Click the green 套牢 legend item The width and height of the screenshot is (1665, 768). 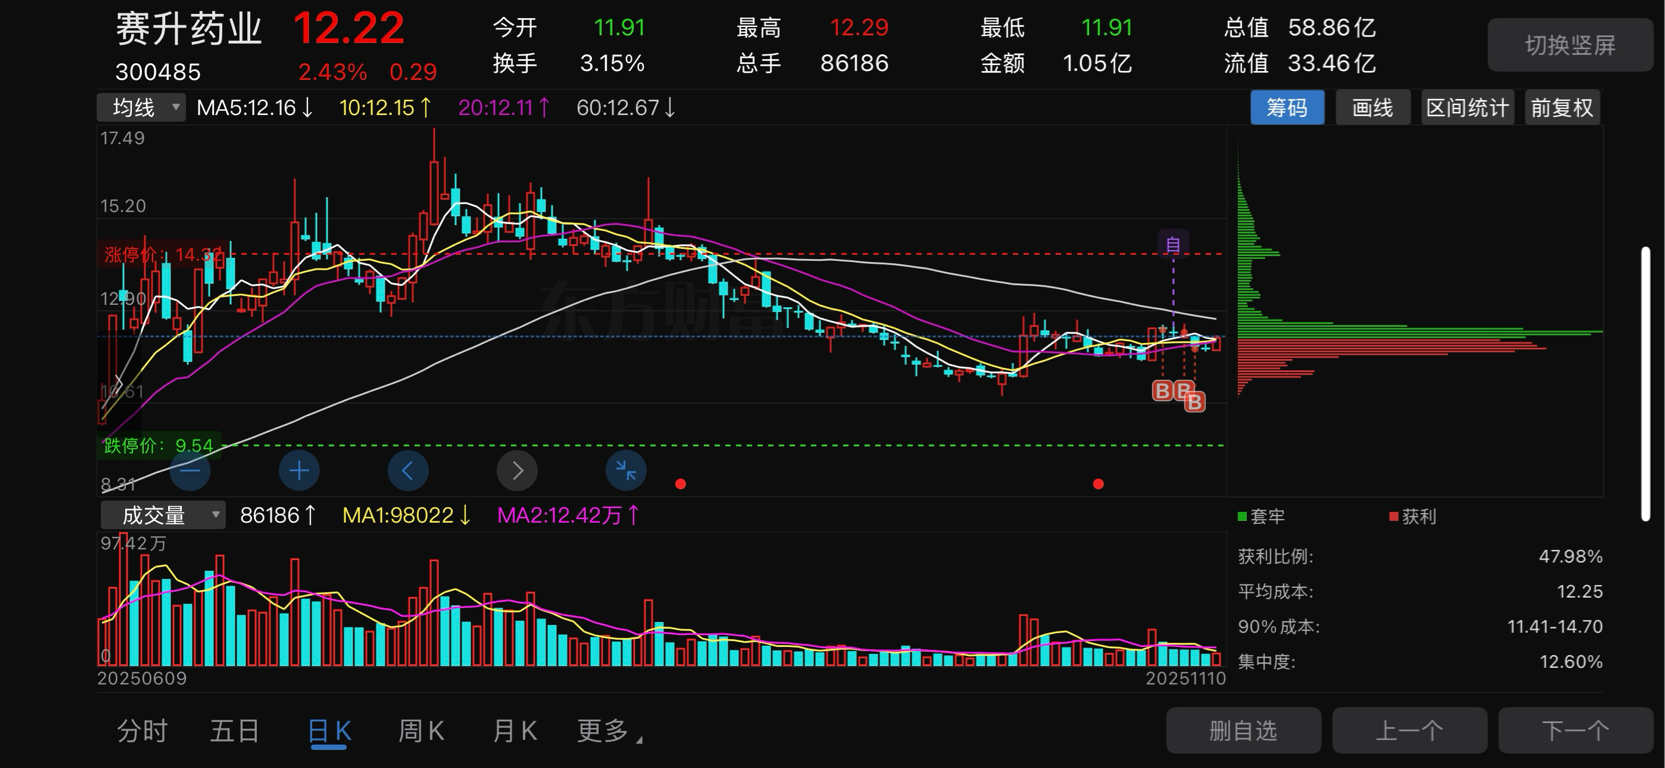[1261, 516]
